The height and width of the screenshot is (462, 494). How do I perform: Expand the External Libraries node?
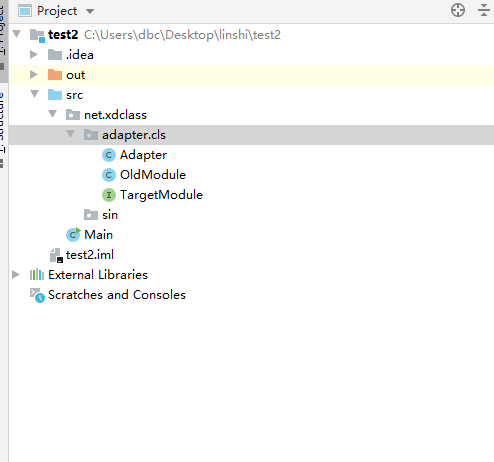pos(16,275)
